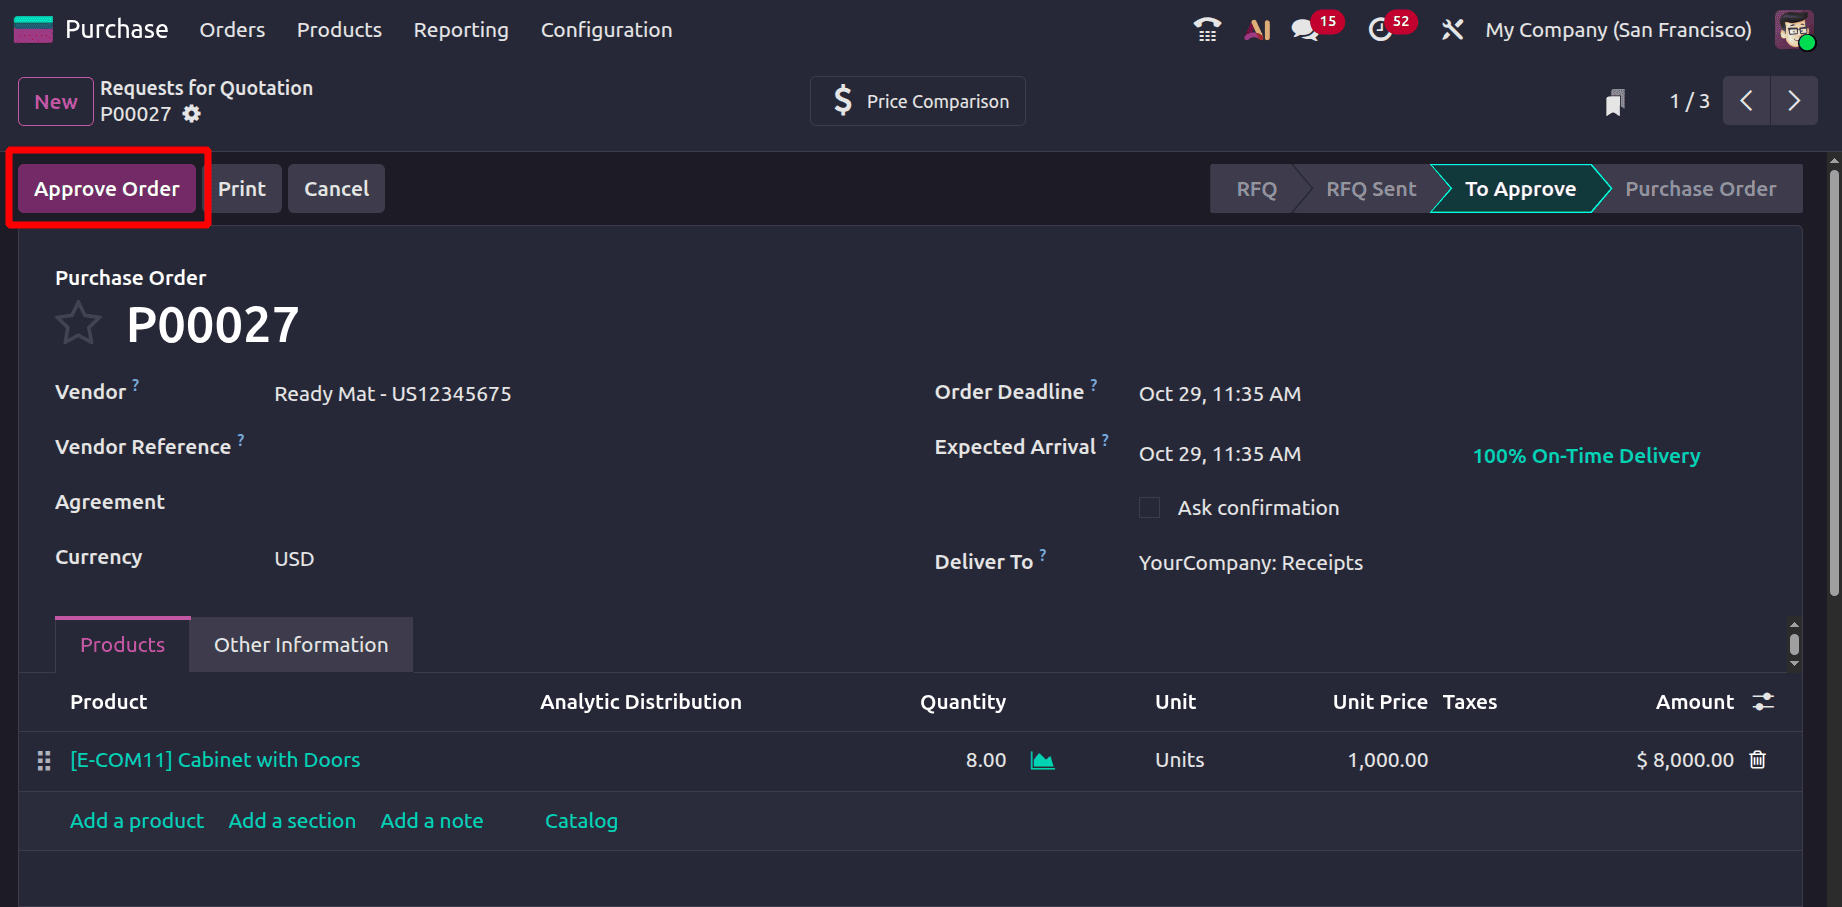Open the Price Comparison view
This screenshot has width=1842, height=907.
coord(917,101)
